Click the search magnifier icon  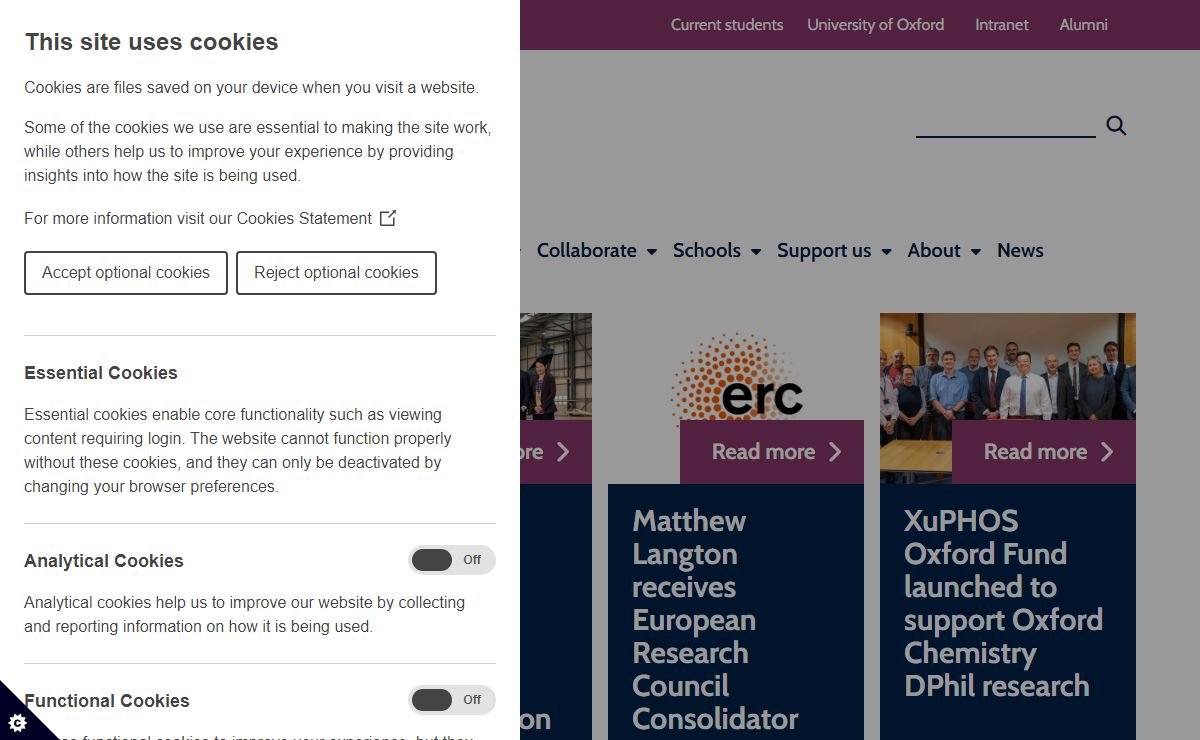click(1116, 126)
